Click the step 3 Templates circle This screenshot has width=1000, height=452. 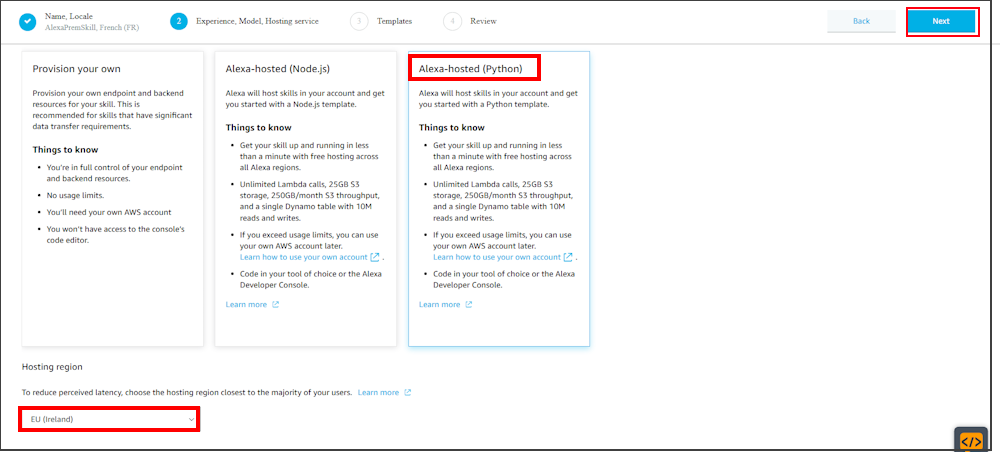358,21
